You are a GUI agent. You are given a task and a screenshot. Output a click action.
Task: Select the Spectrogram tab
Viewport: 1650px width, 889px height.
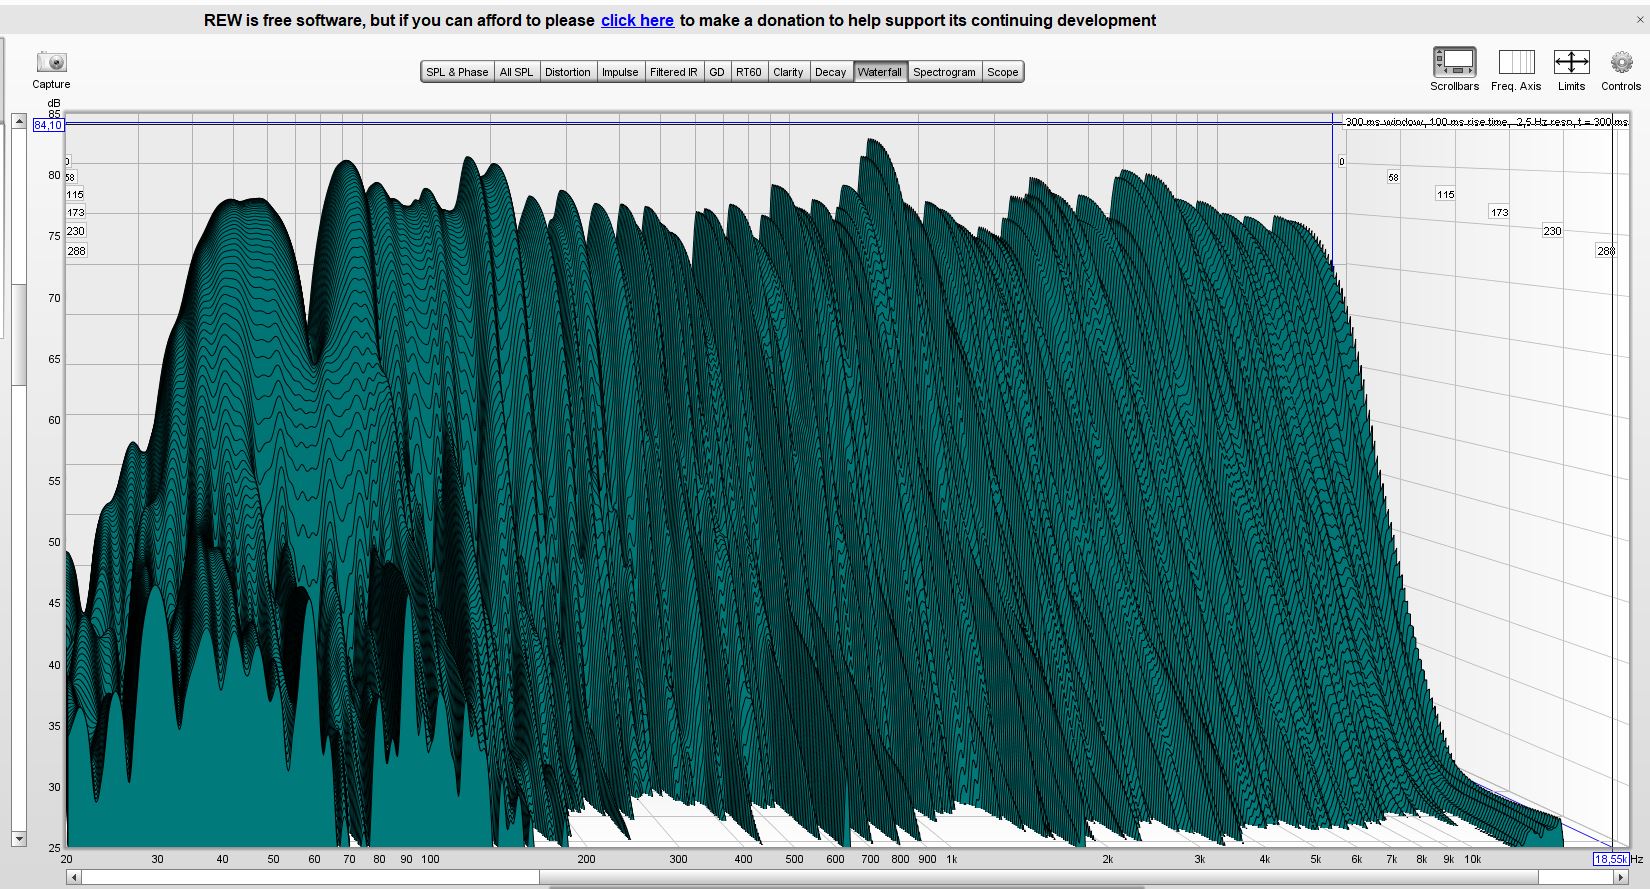944,72
